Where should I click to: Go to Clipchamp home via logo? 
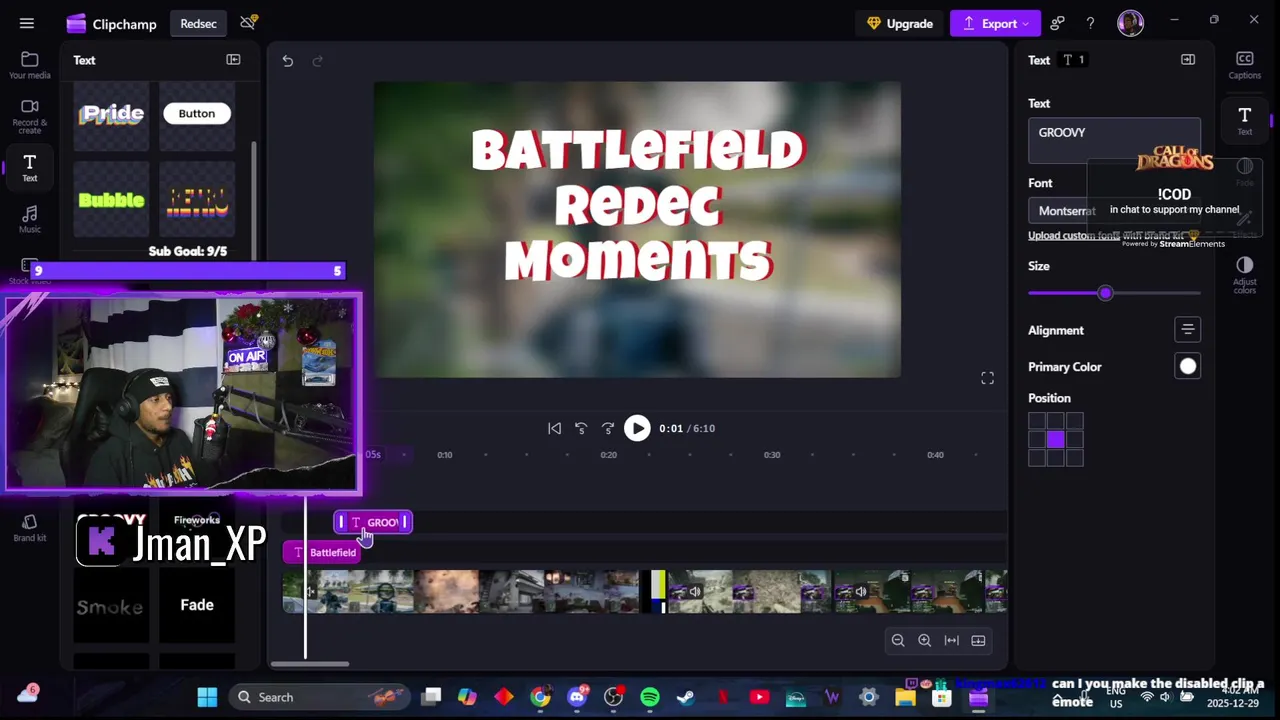[x=111, y=24]
